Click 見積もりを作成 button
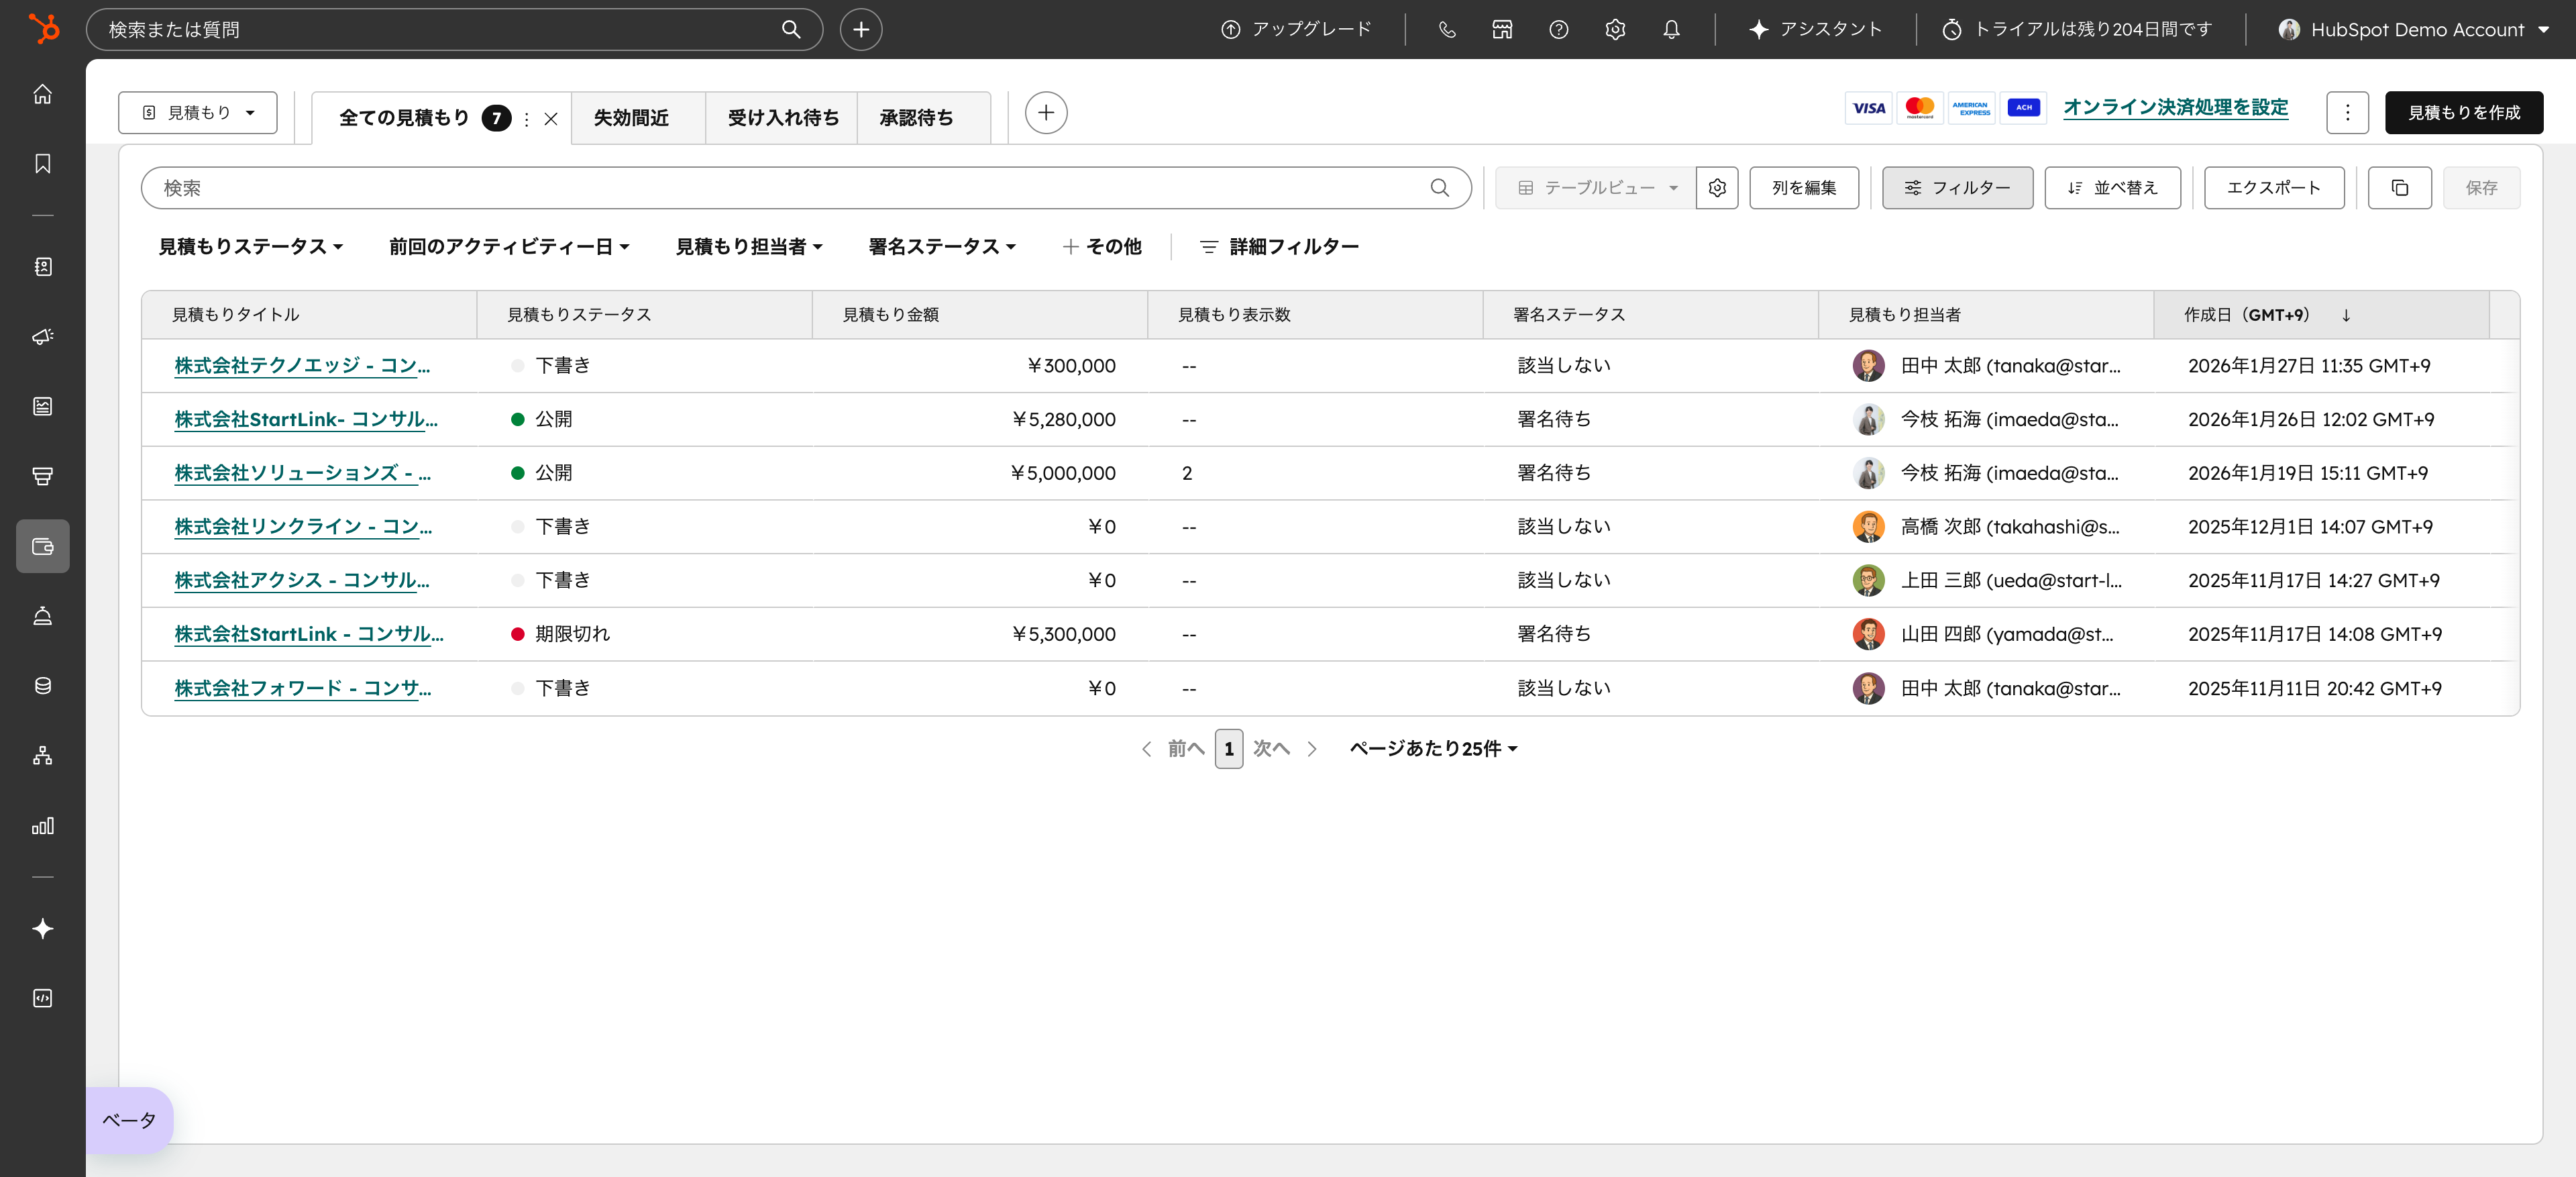 tap(2463, 113)
